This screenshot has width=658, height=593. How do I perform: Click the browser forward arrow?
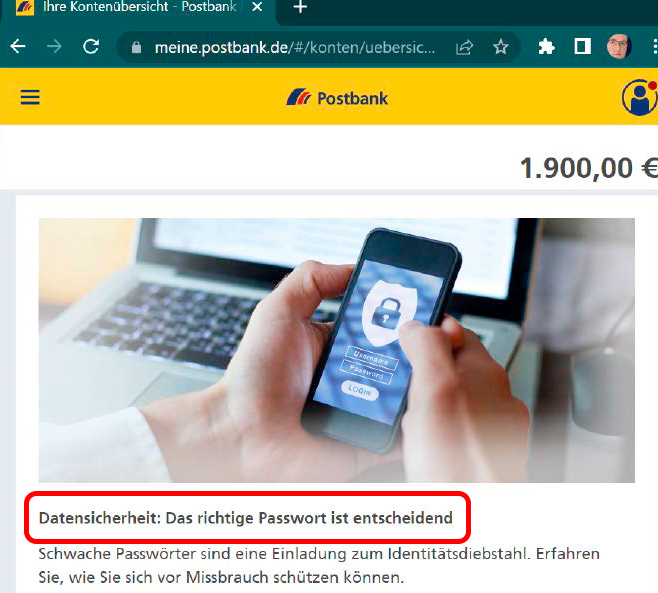click(x=54, y=46)
